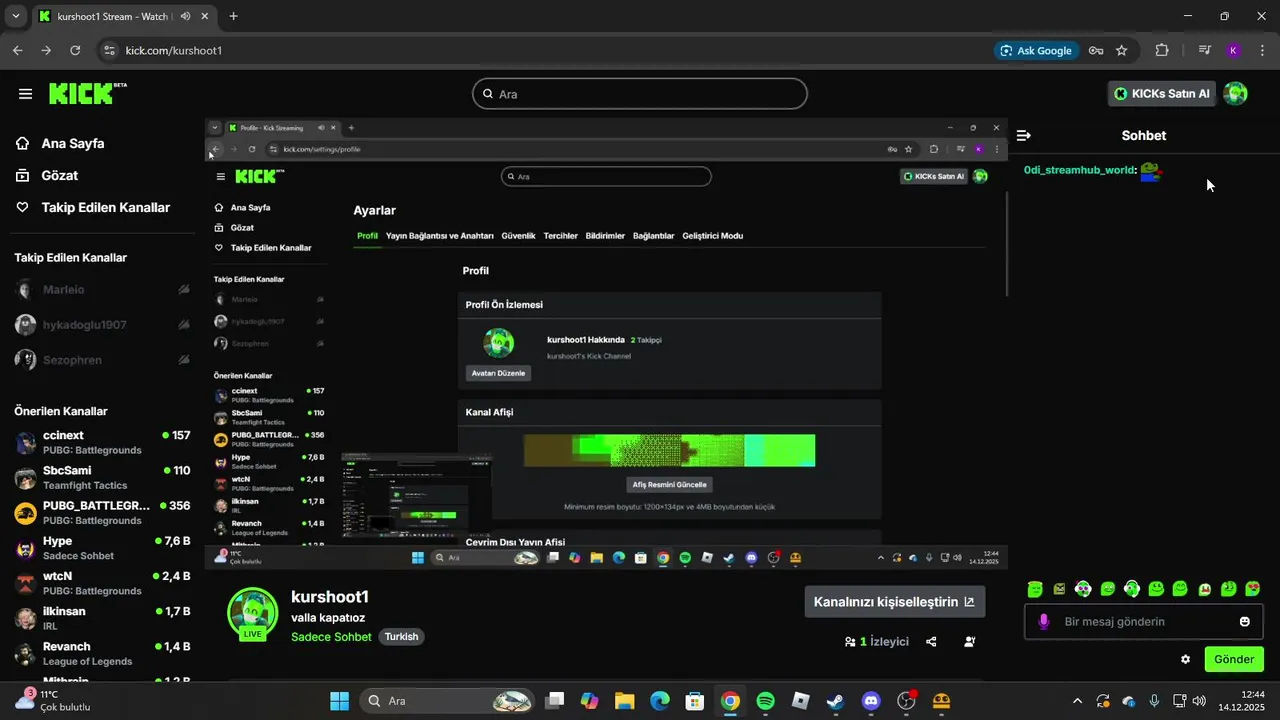Open Gözat in sidebar
Viewport: 1280px width, 720px height.
pyautogui.click(x=59, y=175)
